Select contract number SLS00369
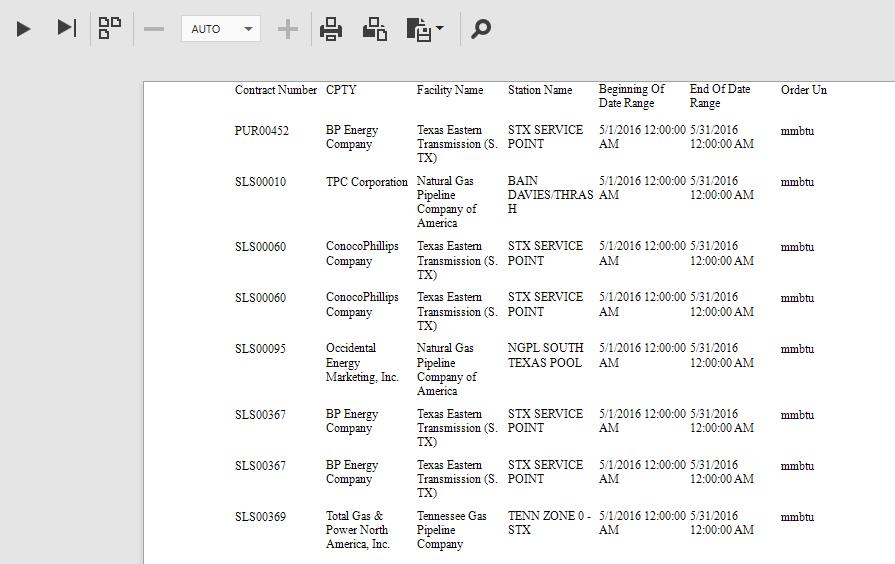Screen dimensions: 895x564 click(x=260, y=517)
